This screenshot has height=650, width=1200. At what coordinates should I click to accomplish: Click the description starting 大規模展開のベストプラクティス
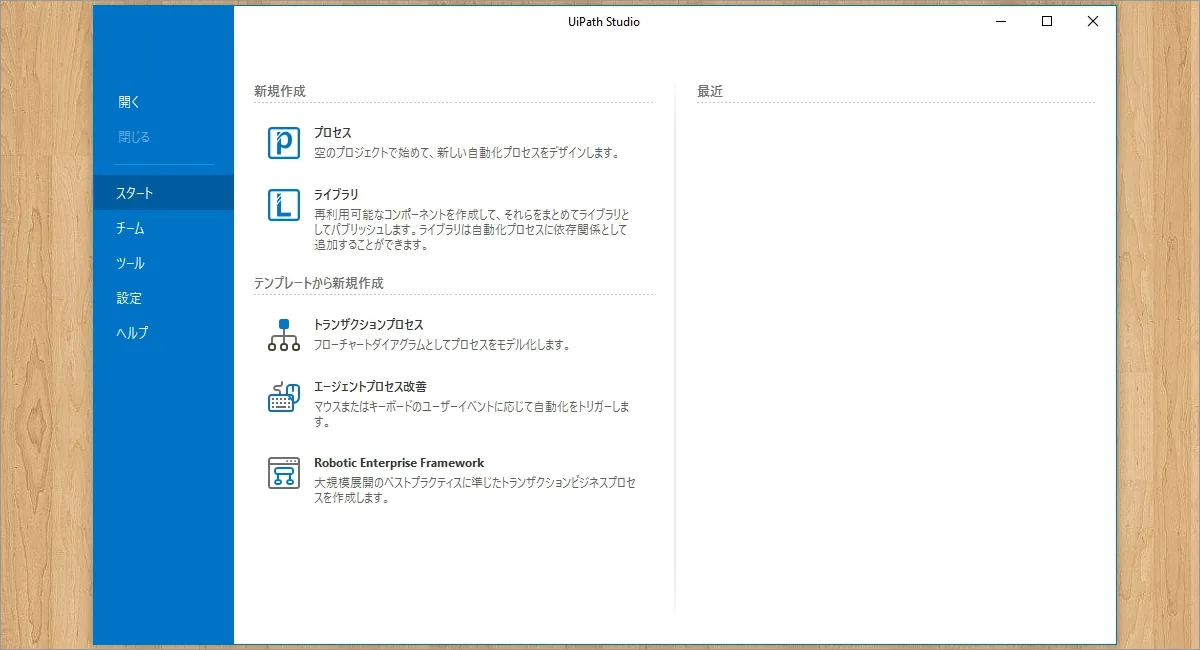[x=475, y=490]
